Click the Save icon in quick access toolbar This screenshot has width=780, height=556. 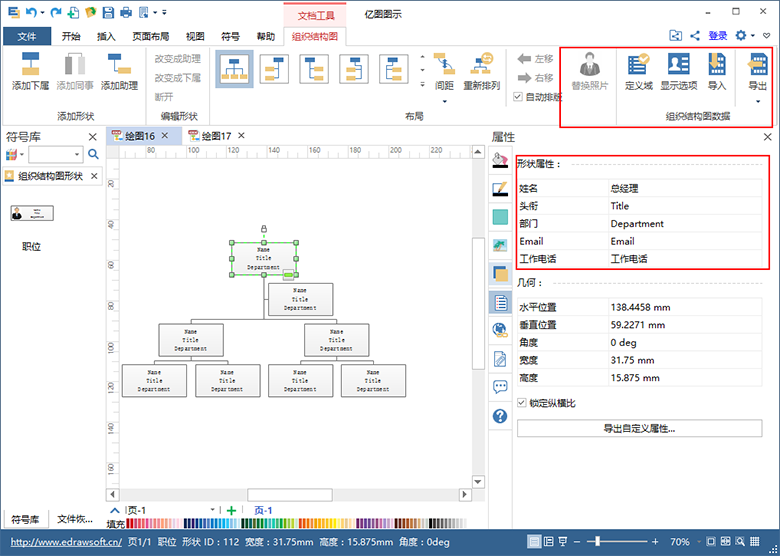coord(108,12)
